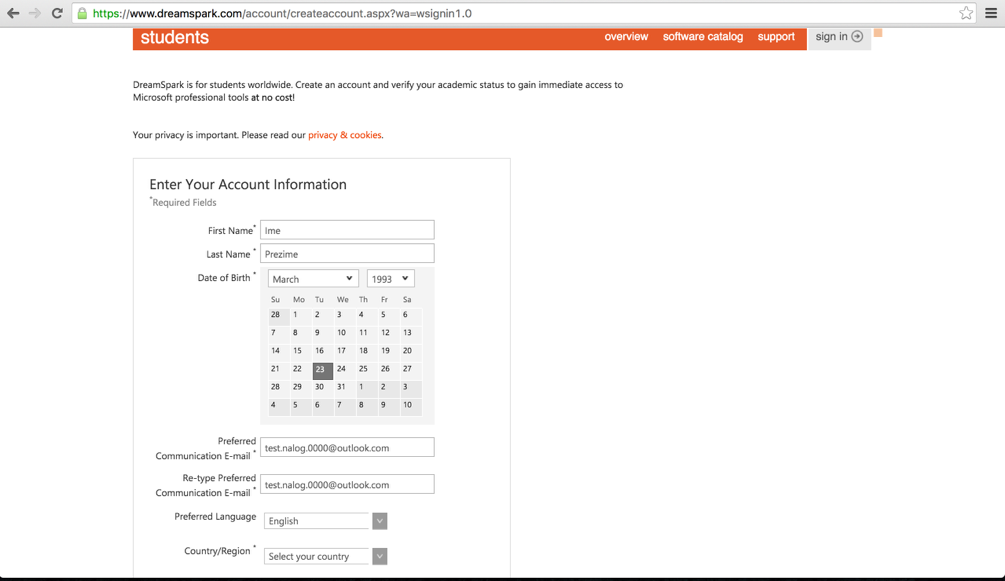The image size is (1005, 581).
Task: Select day 23 in the calendar
Action: (321, 369)
